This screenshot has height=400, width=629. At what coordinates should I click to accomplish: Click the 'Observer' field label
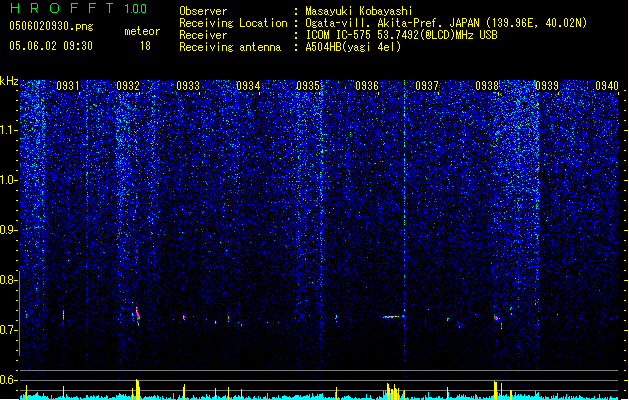point(203,11)
